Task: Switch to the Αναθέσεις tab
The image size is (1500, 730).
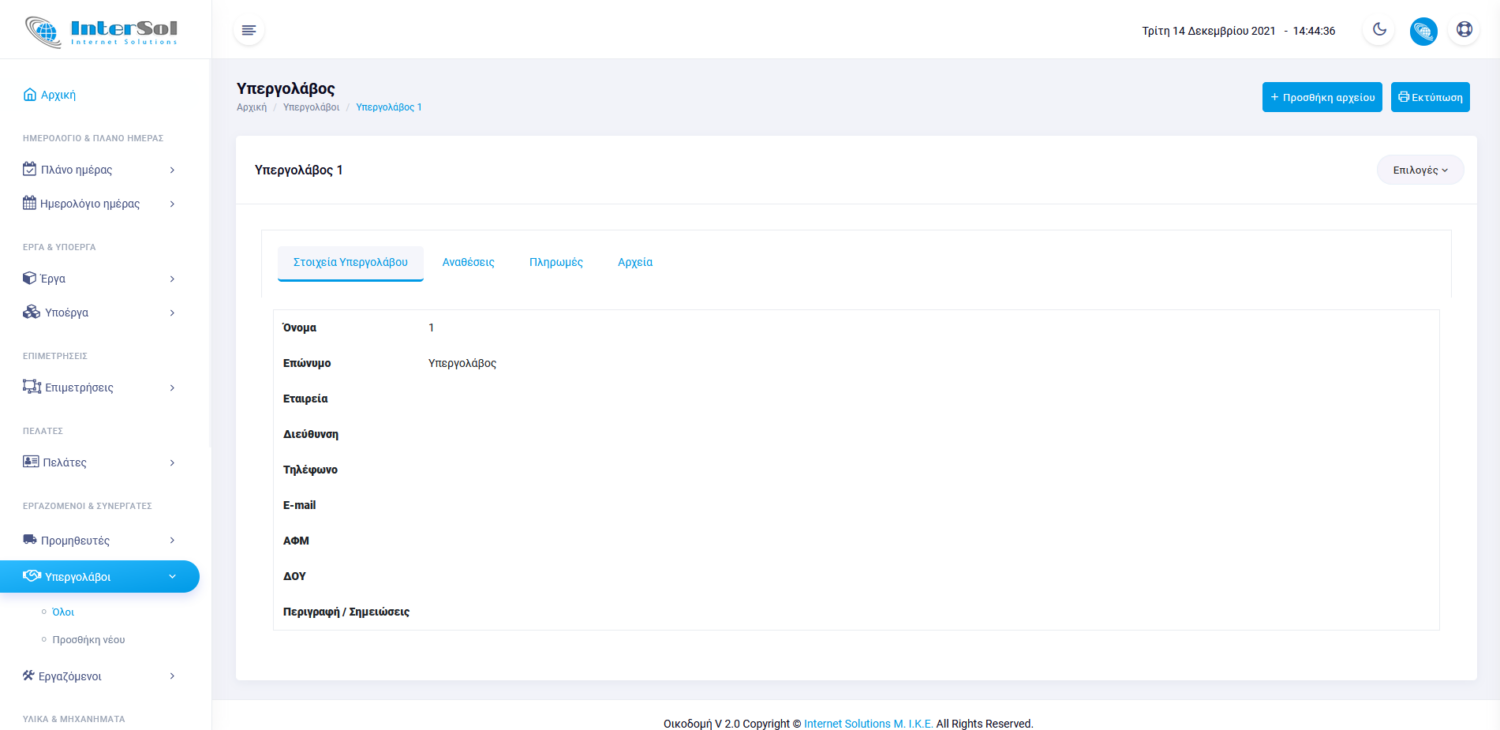Action: 468,262
